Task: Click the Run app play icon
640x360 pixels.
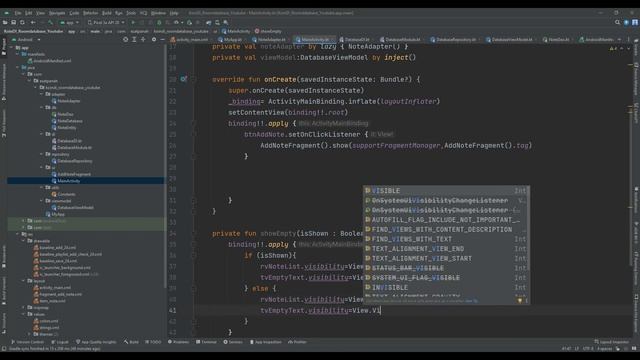Action: [x=133, y=22]
